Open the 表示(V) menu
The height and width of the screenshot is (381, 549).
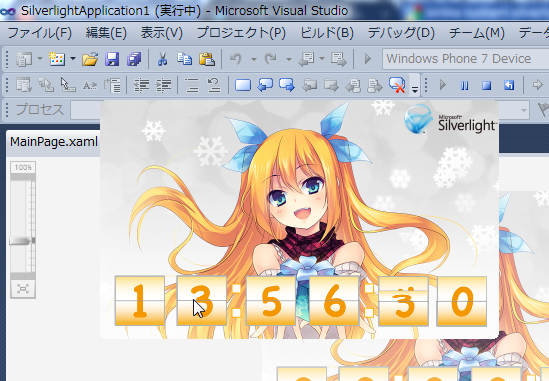(162, 33)
